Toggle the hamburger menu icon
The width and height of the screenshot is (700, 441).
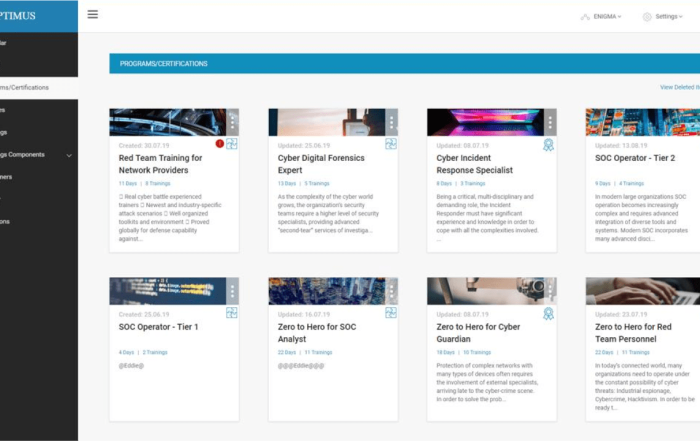click(x=92, y=15)
